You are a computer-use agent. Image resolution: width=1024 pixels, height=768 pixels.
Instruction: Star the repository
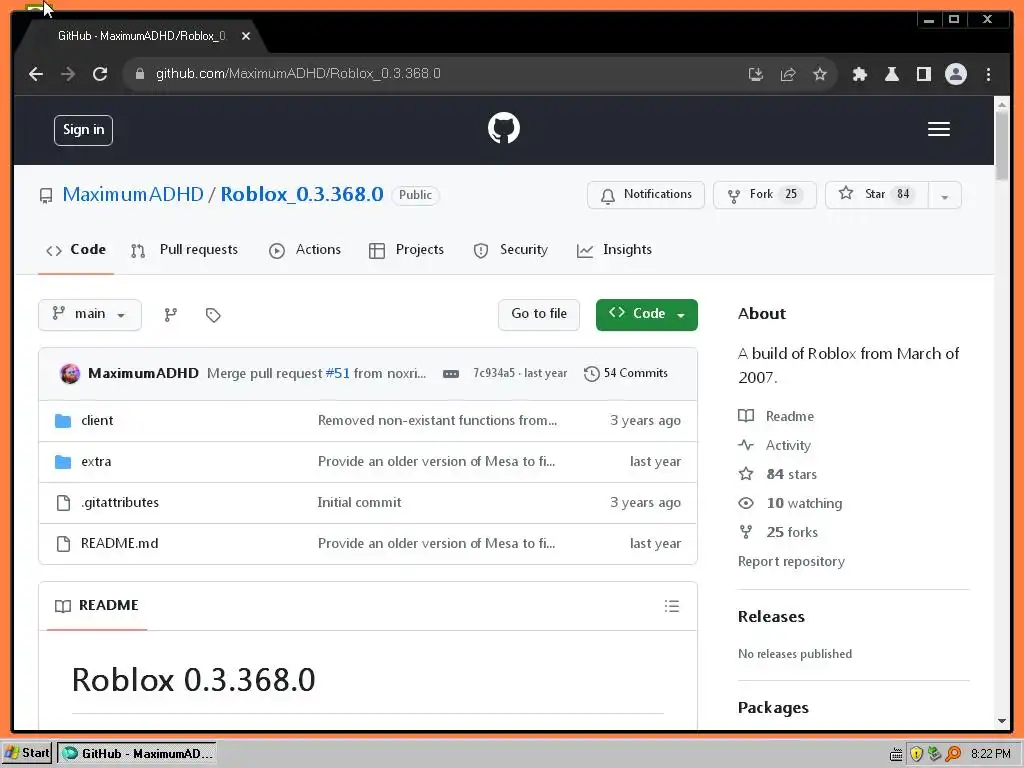click(877, 195)
